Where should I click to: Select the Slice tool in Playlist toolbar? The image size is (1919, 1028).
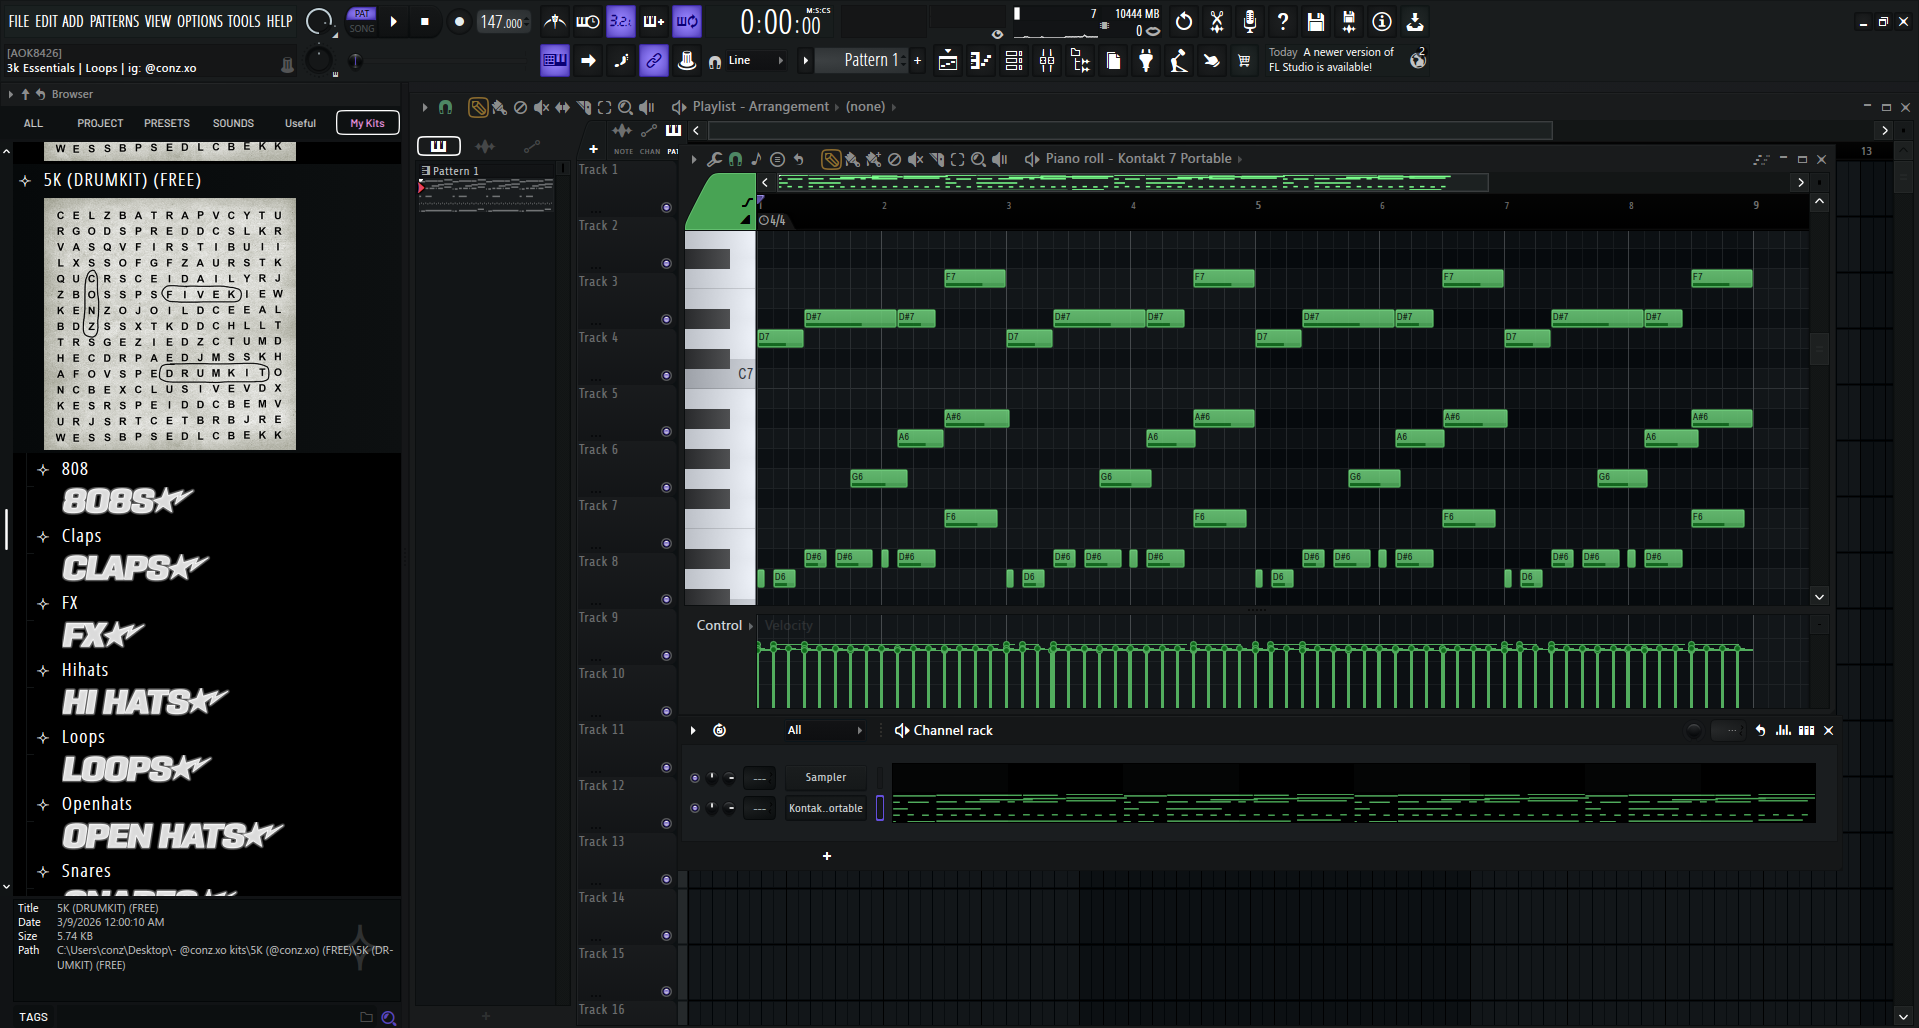584,107
